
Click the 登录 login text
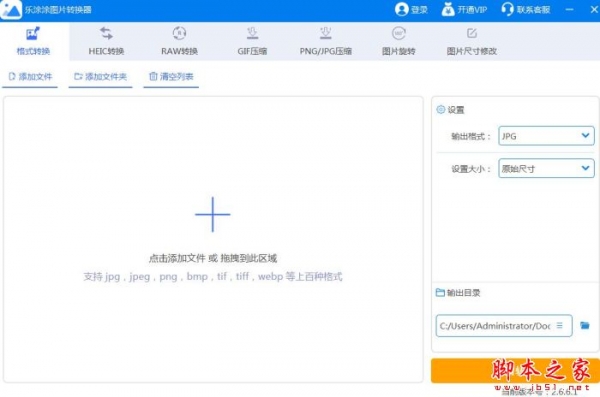point(419,10)
